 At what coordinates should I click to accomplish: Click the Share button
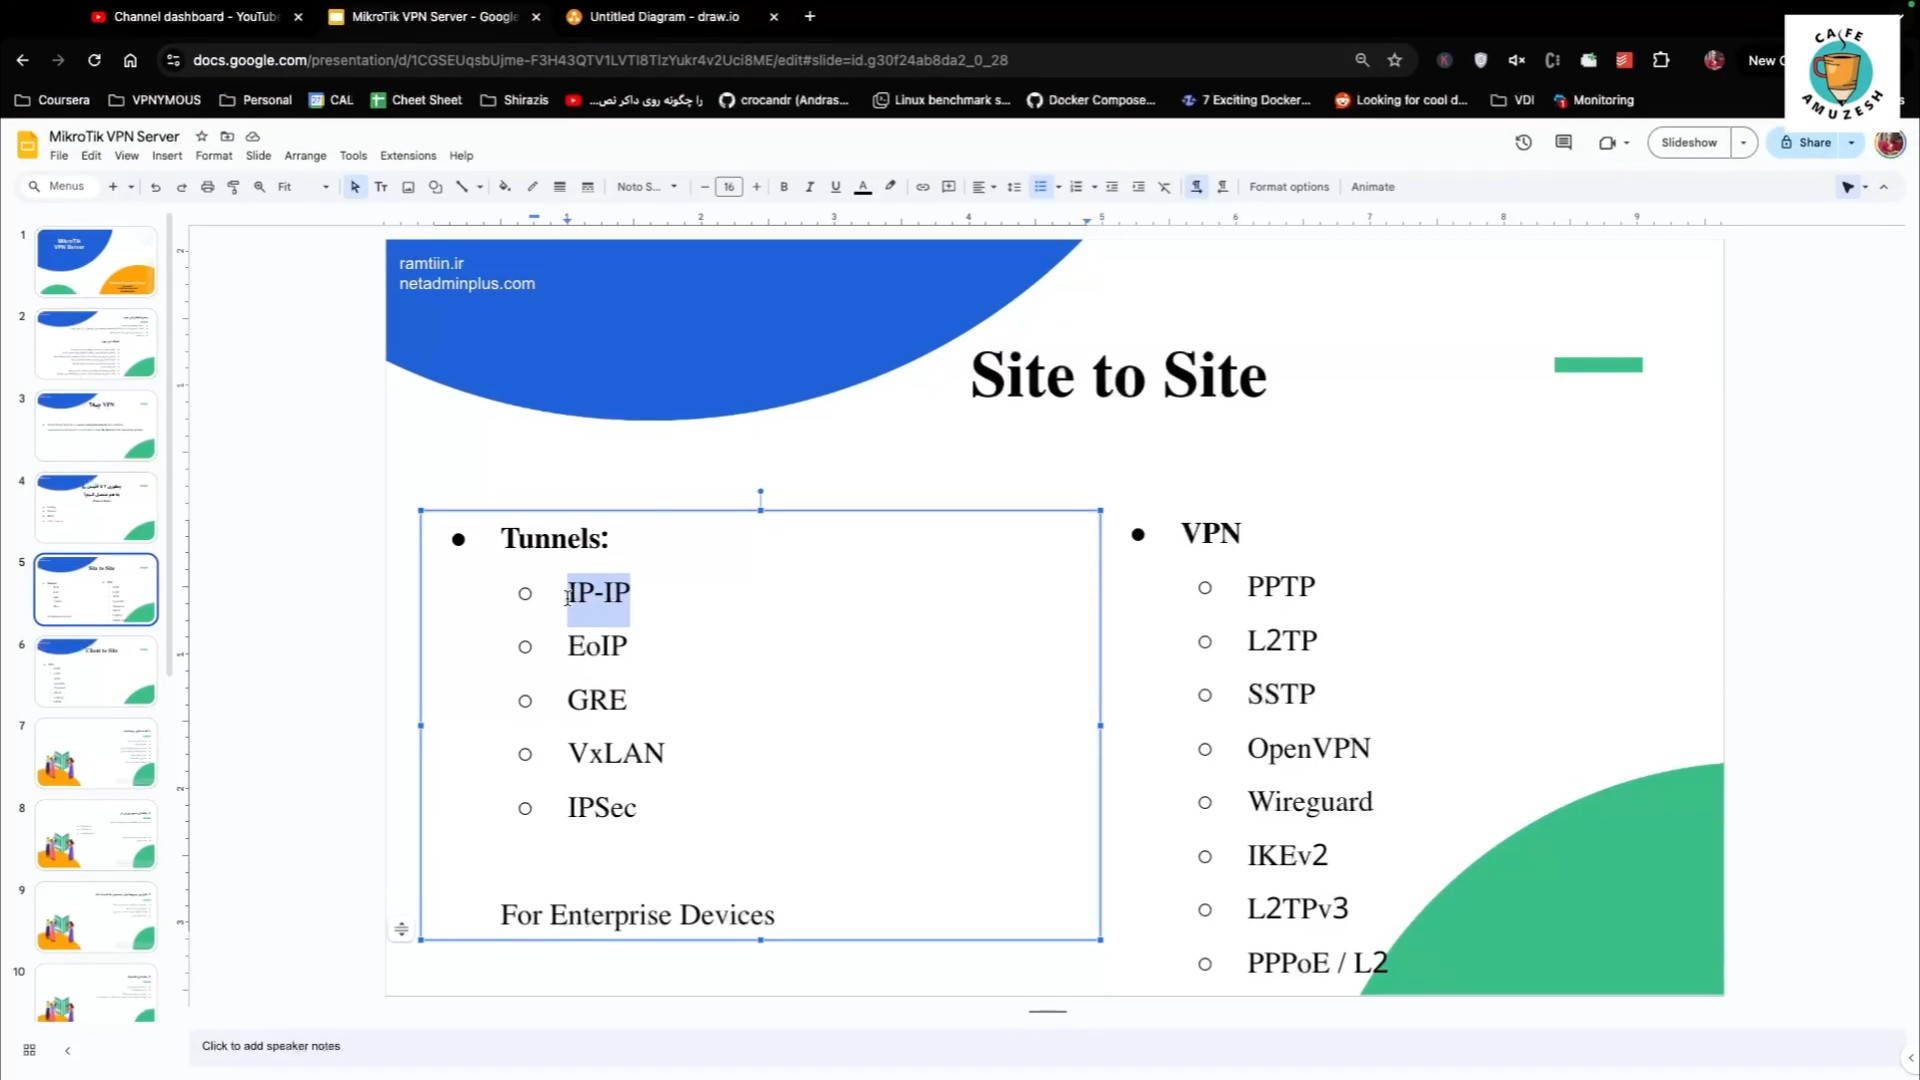[x=1805, y=143]
